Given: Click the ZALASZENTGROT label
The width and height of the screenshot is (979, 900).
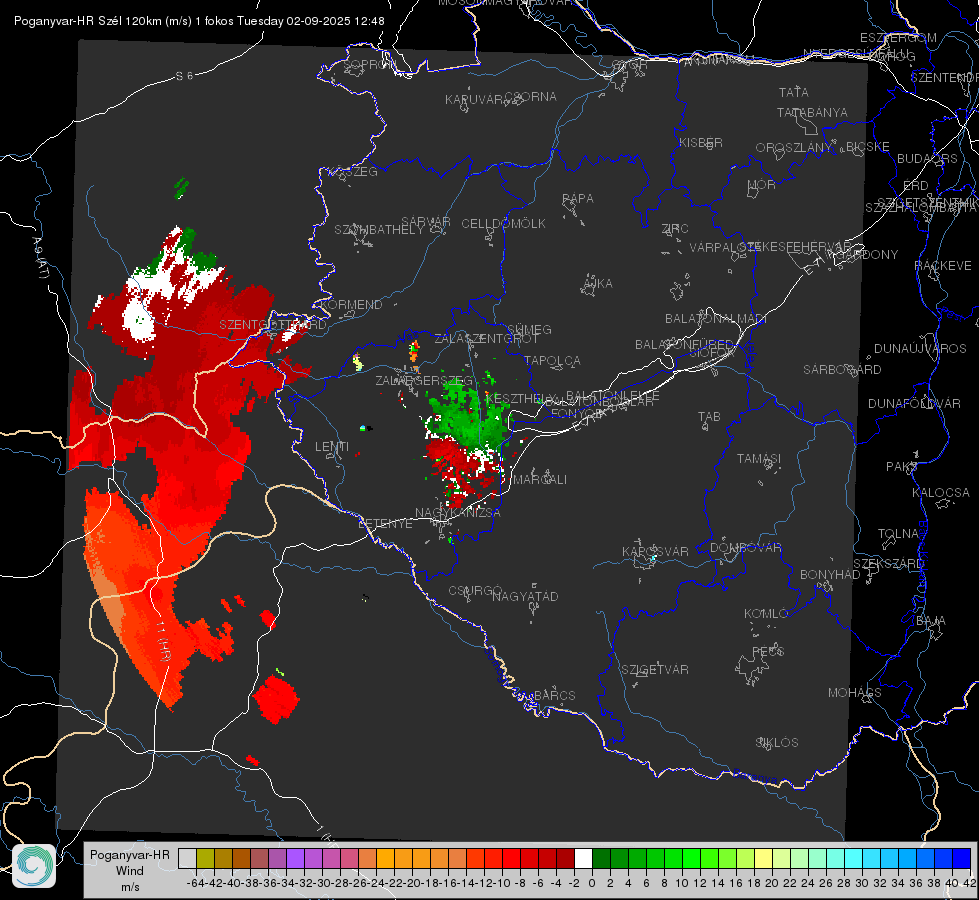Looking at the screenshot, I should [x=486, y=339].
